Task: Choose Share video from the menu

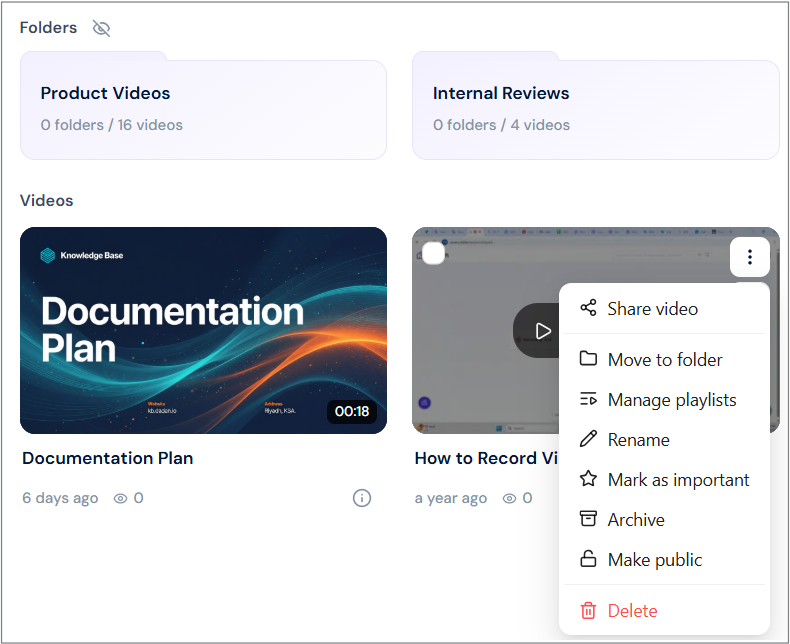Action: 664,308
